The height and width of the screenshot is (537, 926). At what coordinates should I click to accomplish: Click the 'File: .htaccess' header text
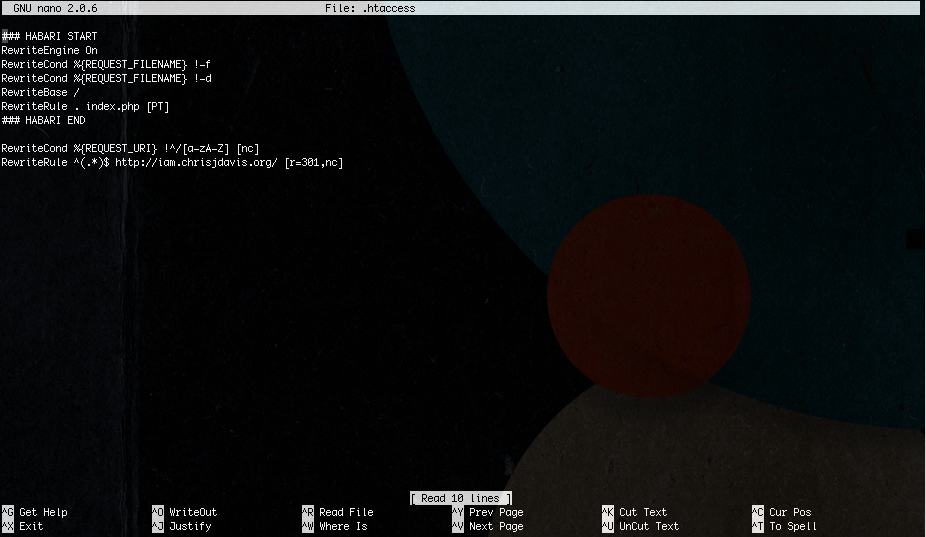click(x=370, y=8)
